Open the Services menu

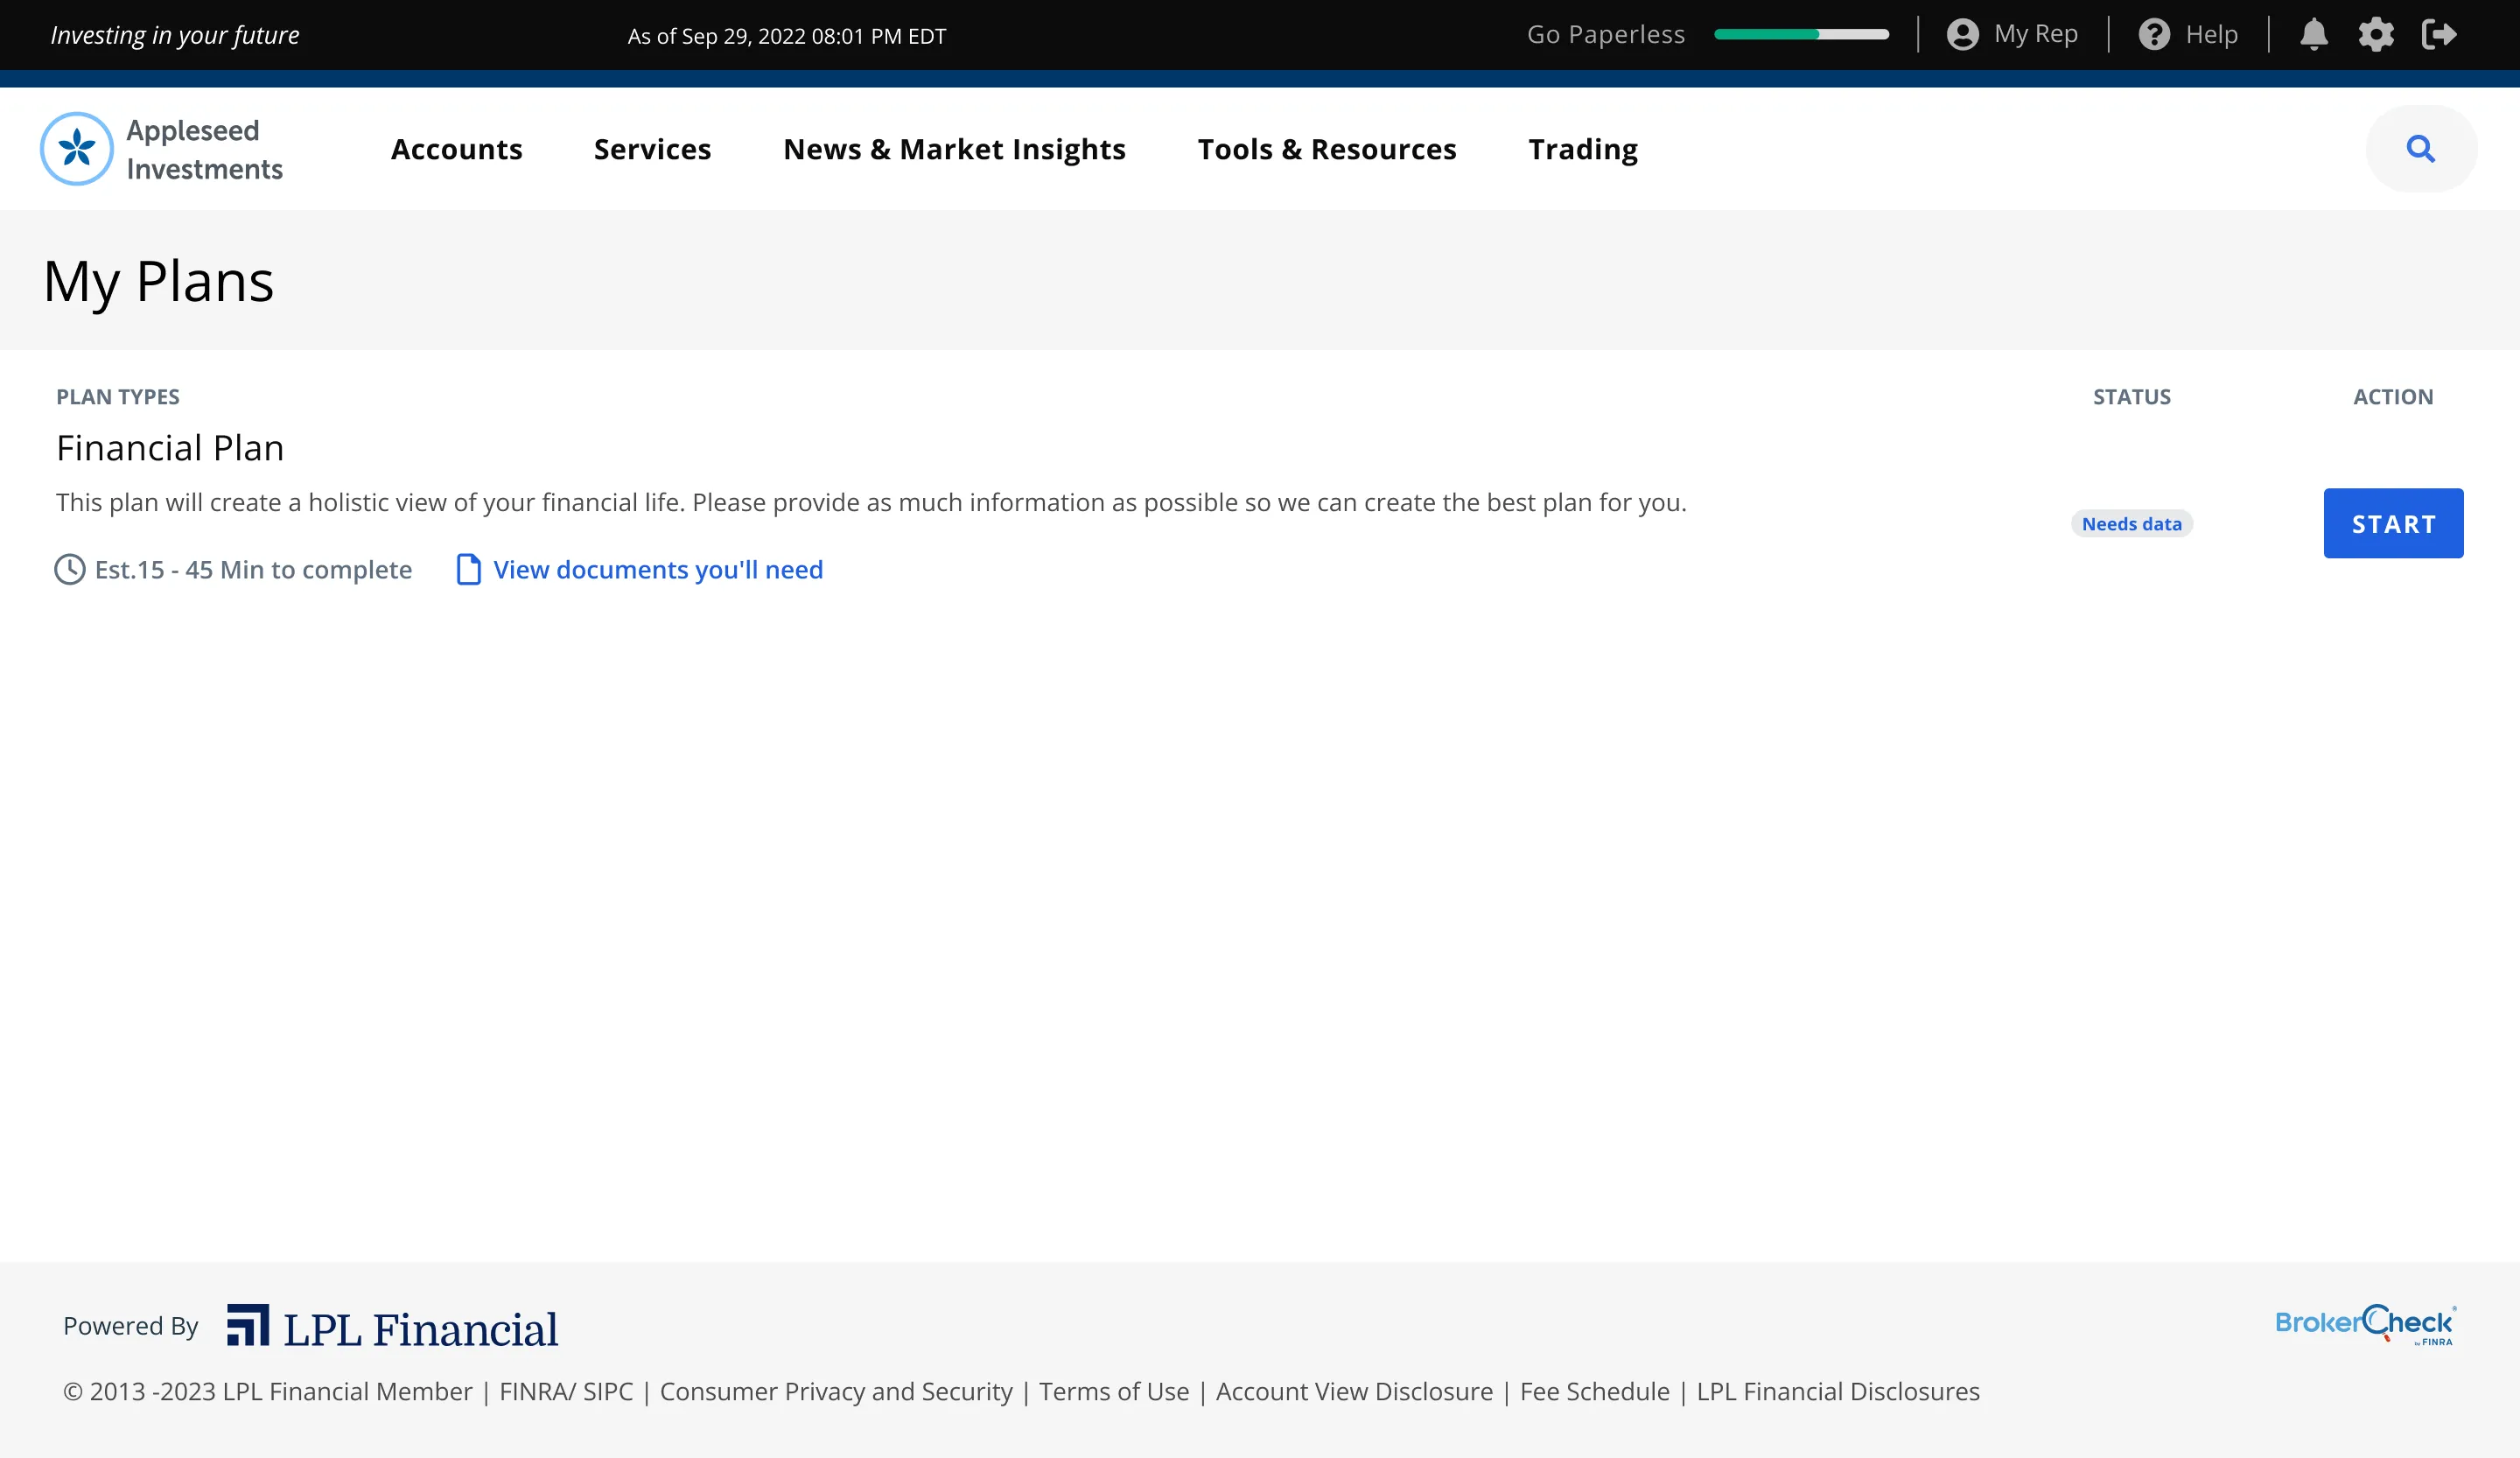click(652, 149)
